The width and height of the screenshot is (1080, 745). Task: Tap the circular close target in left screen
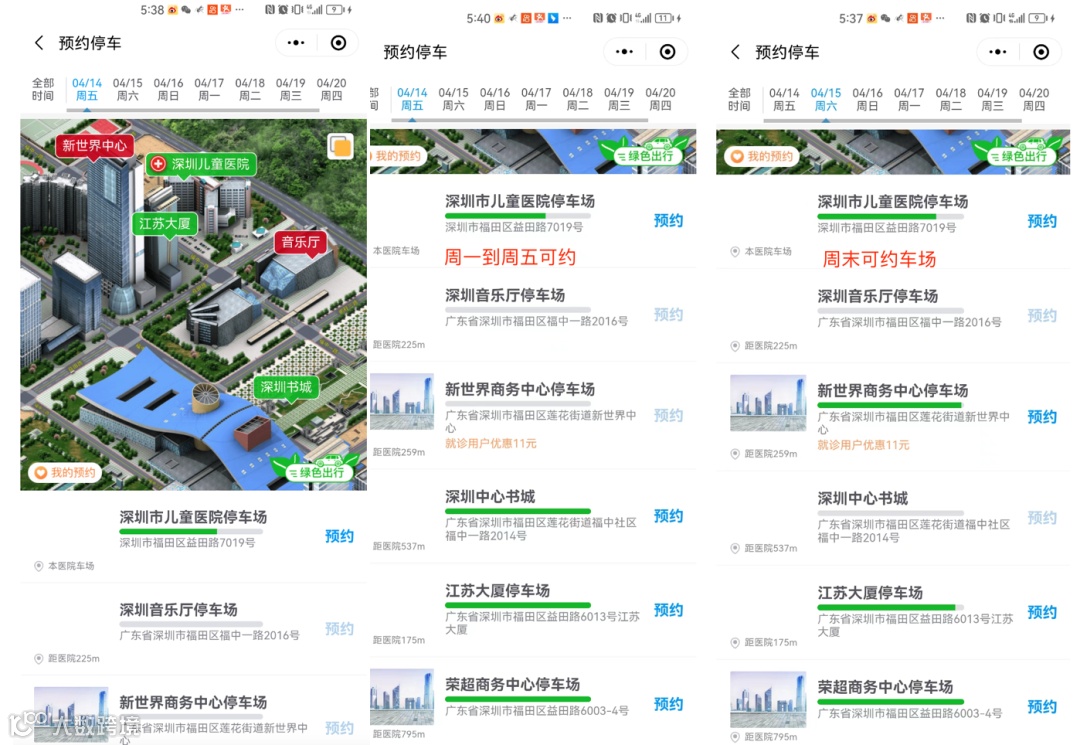point(338,43)
